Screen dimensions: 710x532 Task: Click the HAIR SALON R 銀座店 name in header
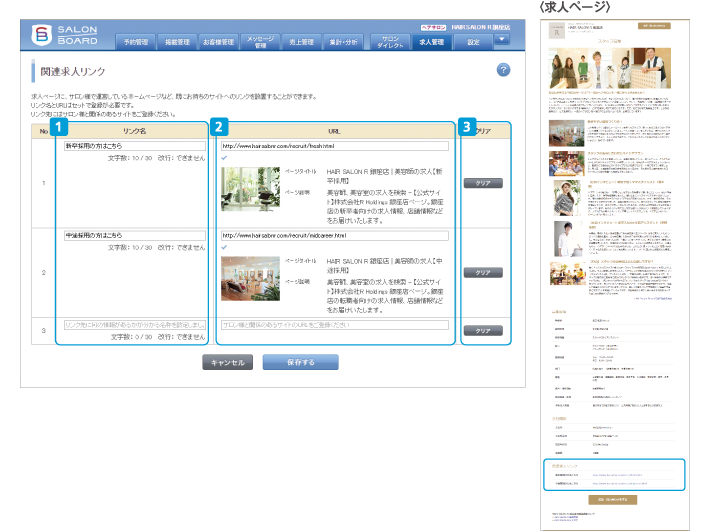(x=481, y=27)
